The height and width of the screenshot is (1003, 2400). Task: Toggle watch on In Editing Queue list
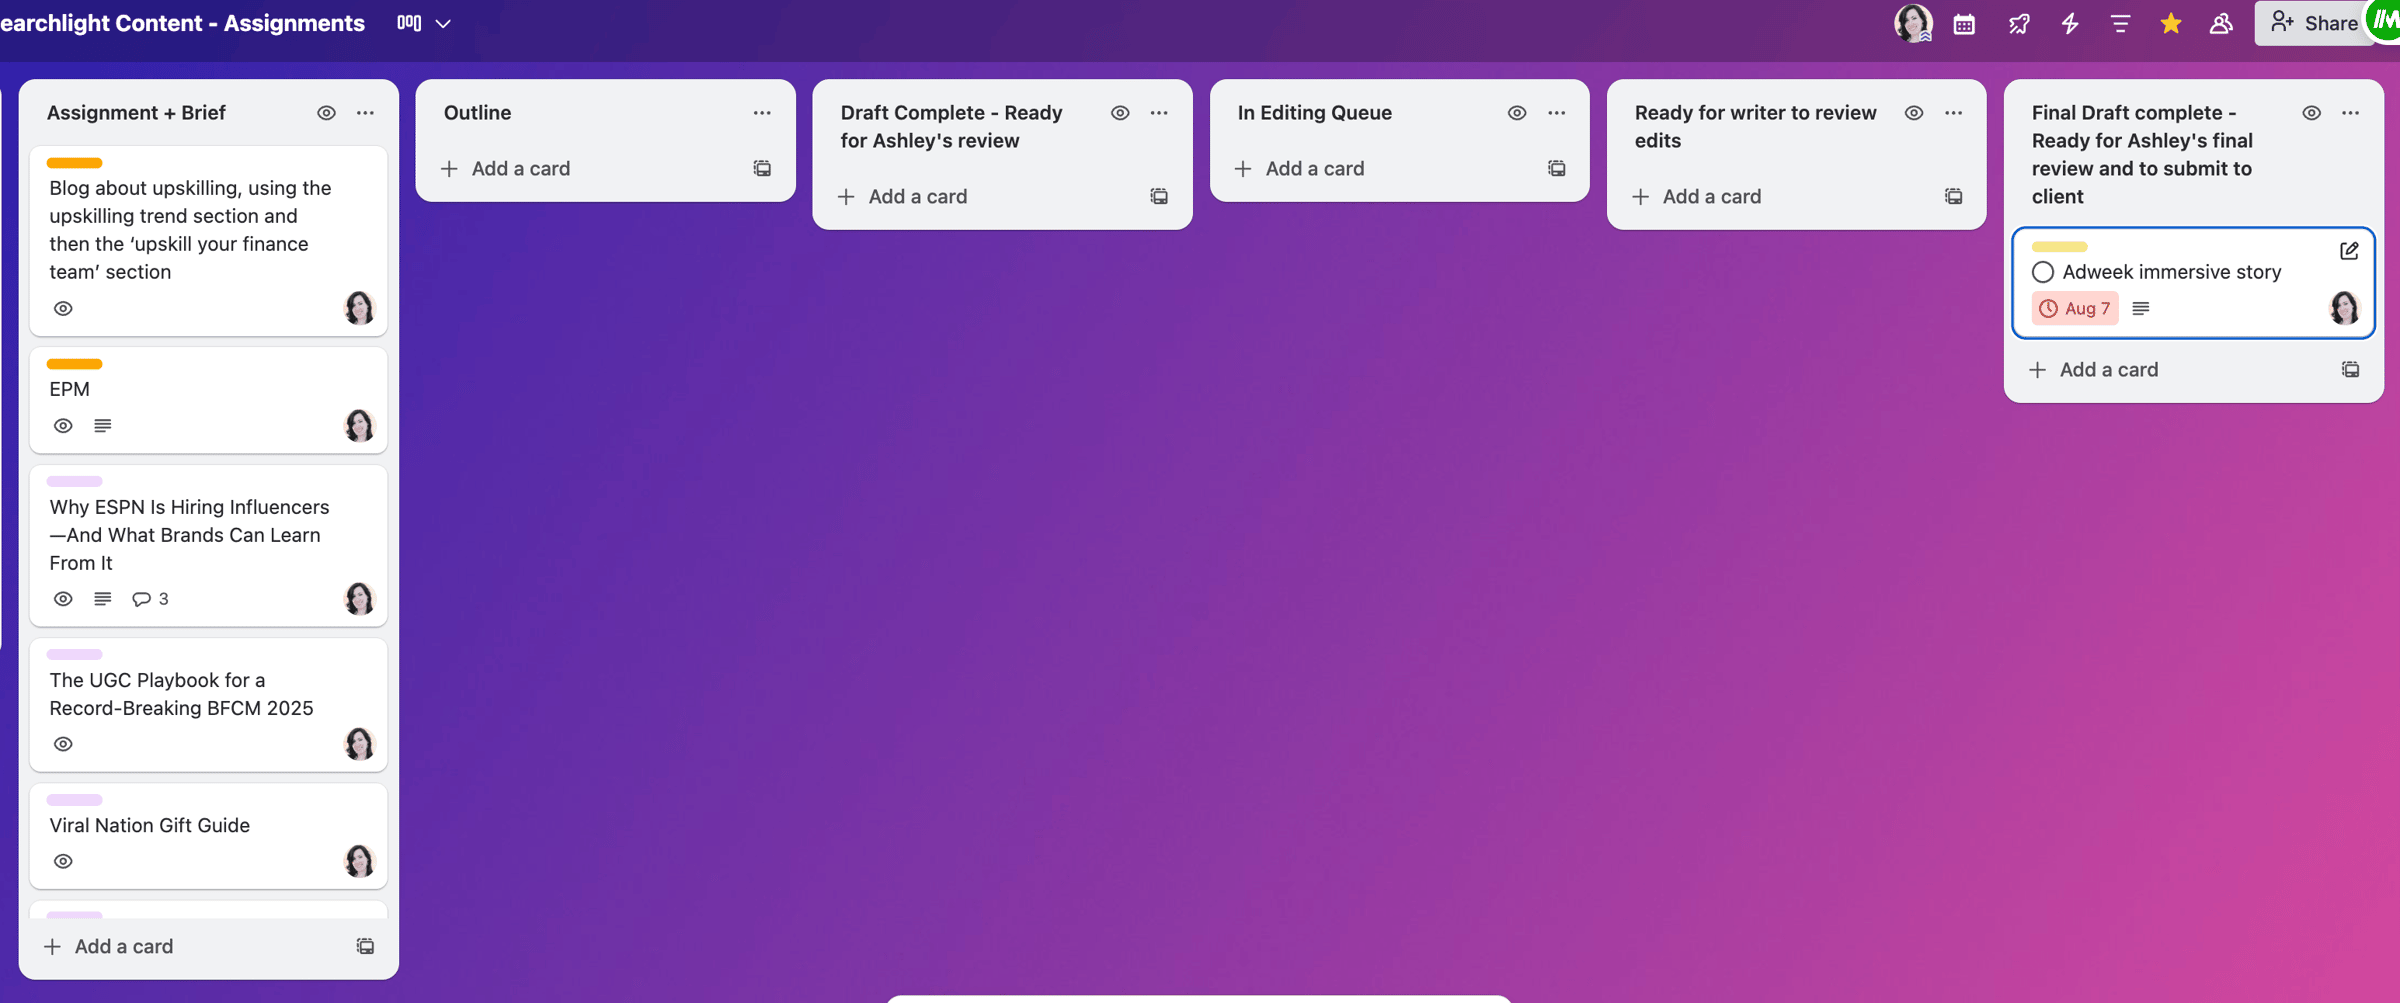[x=1517, y=113]
